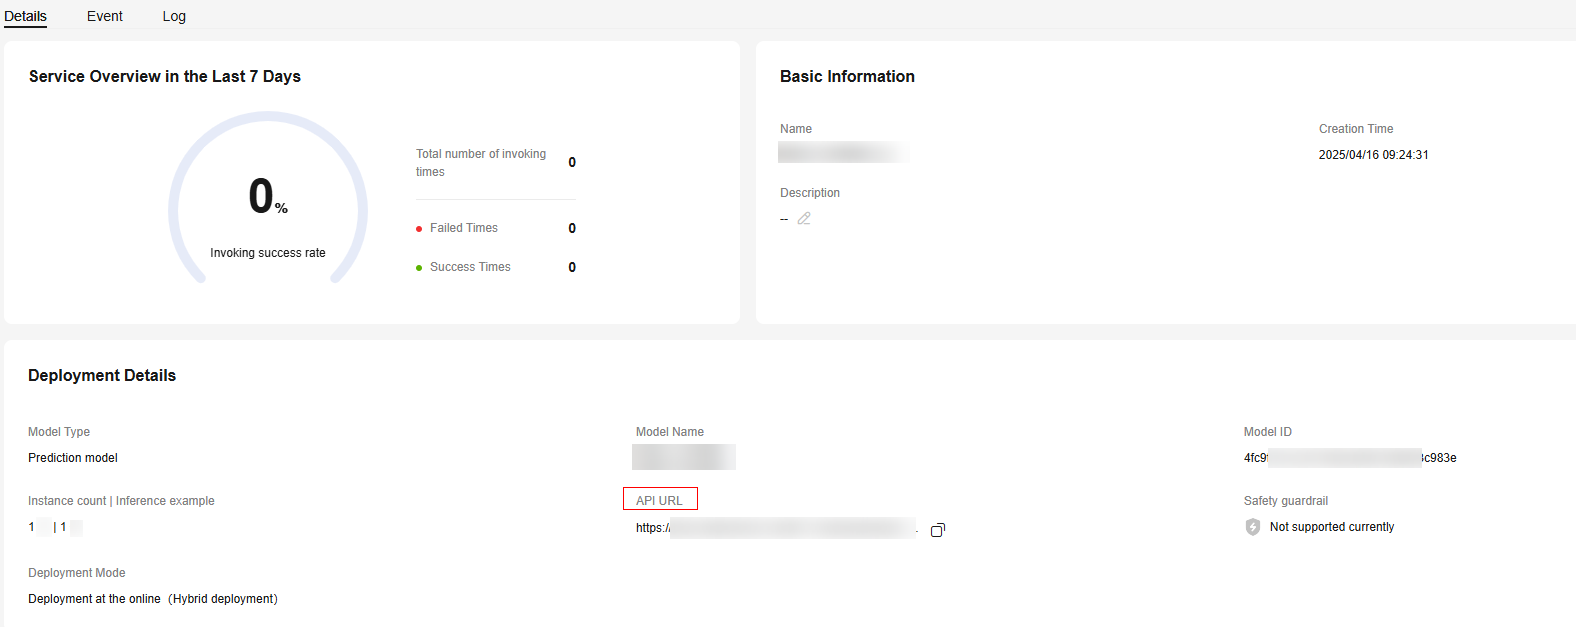Click the red Failed Times dot

click(419, 229)
